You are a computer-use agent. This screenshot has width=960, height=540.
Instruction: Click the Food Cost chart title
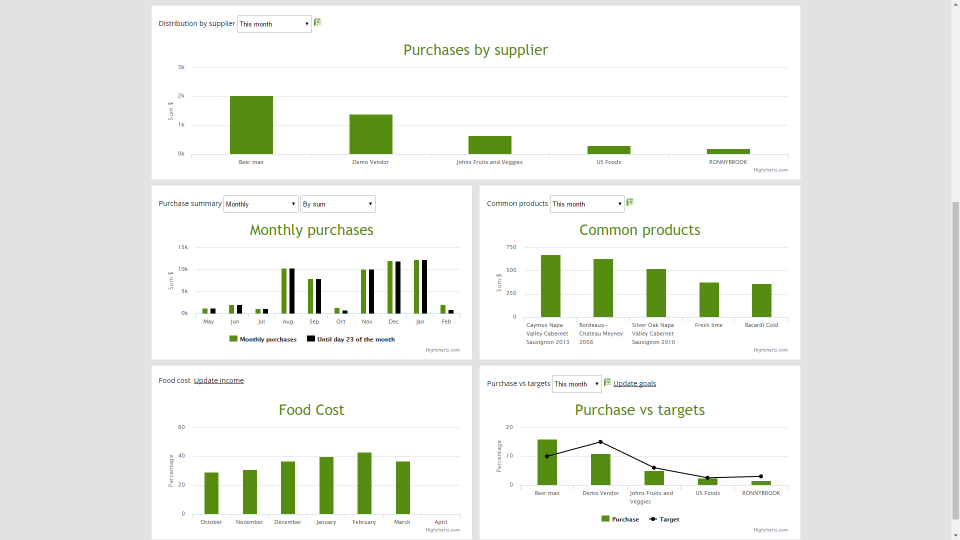(x=311, y=410)
